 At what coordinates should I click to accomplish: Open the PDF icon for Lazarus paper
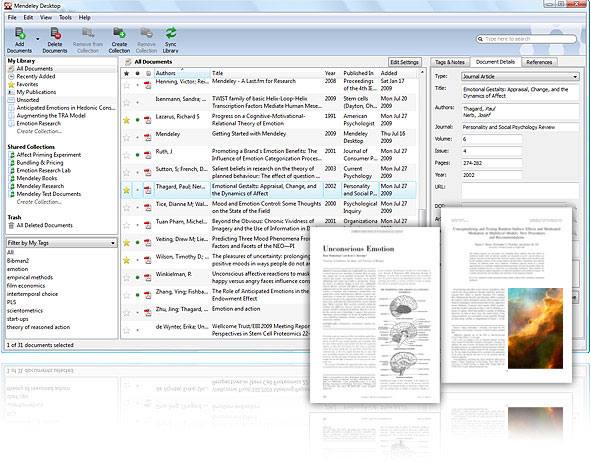[148, 120]
